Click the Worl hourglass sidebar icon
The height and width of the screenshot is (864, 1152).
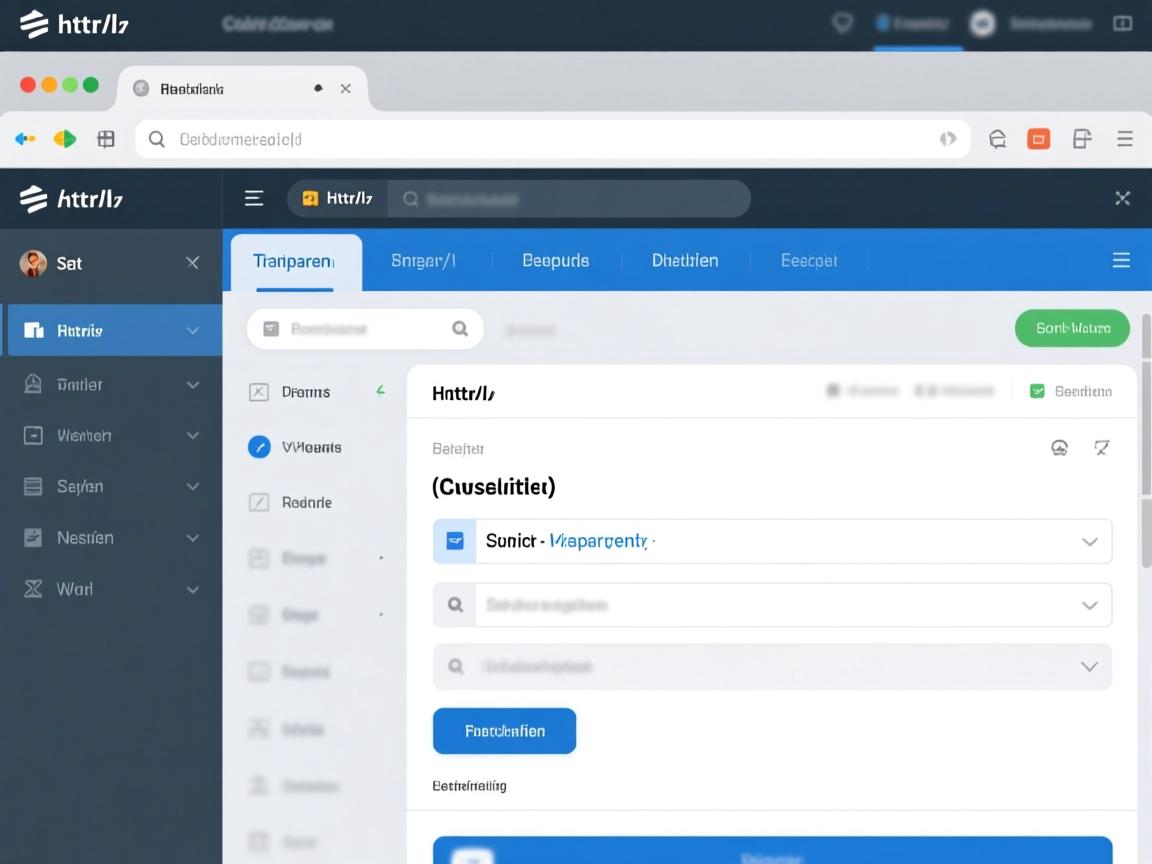point(33,589)
